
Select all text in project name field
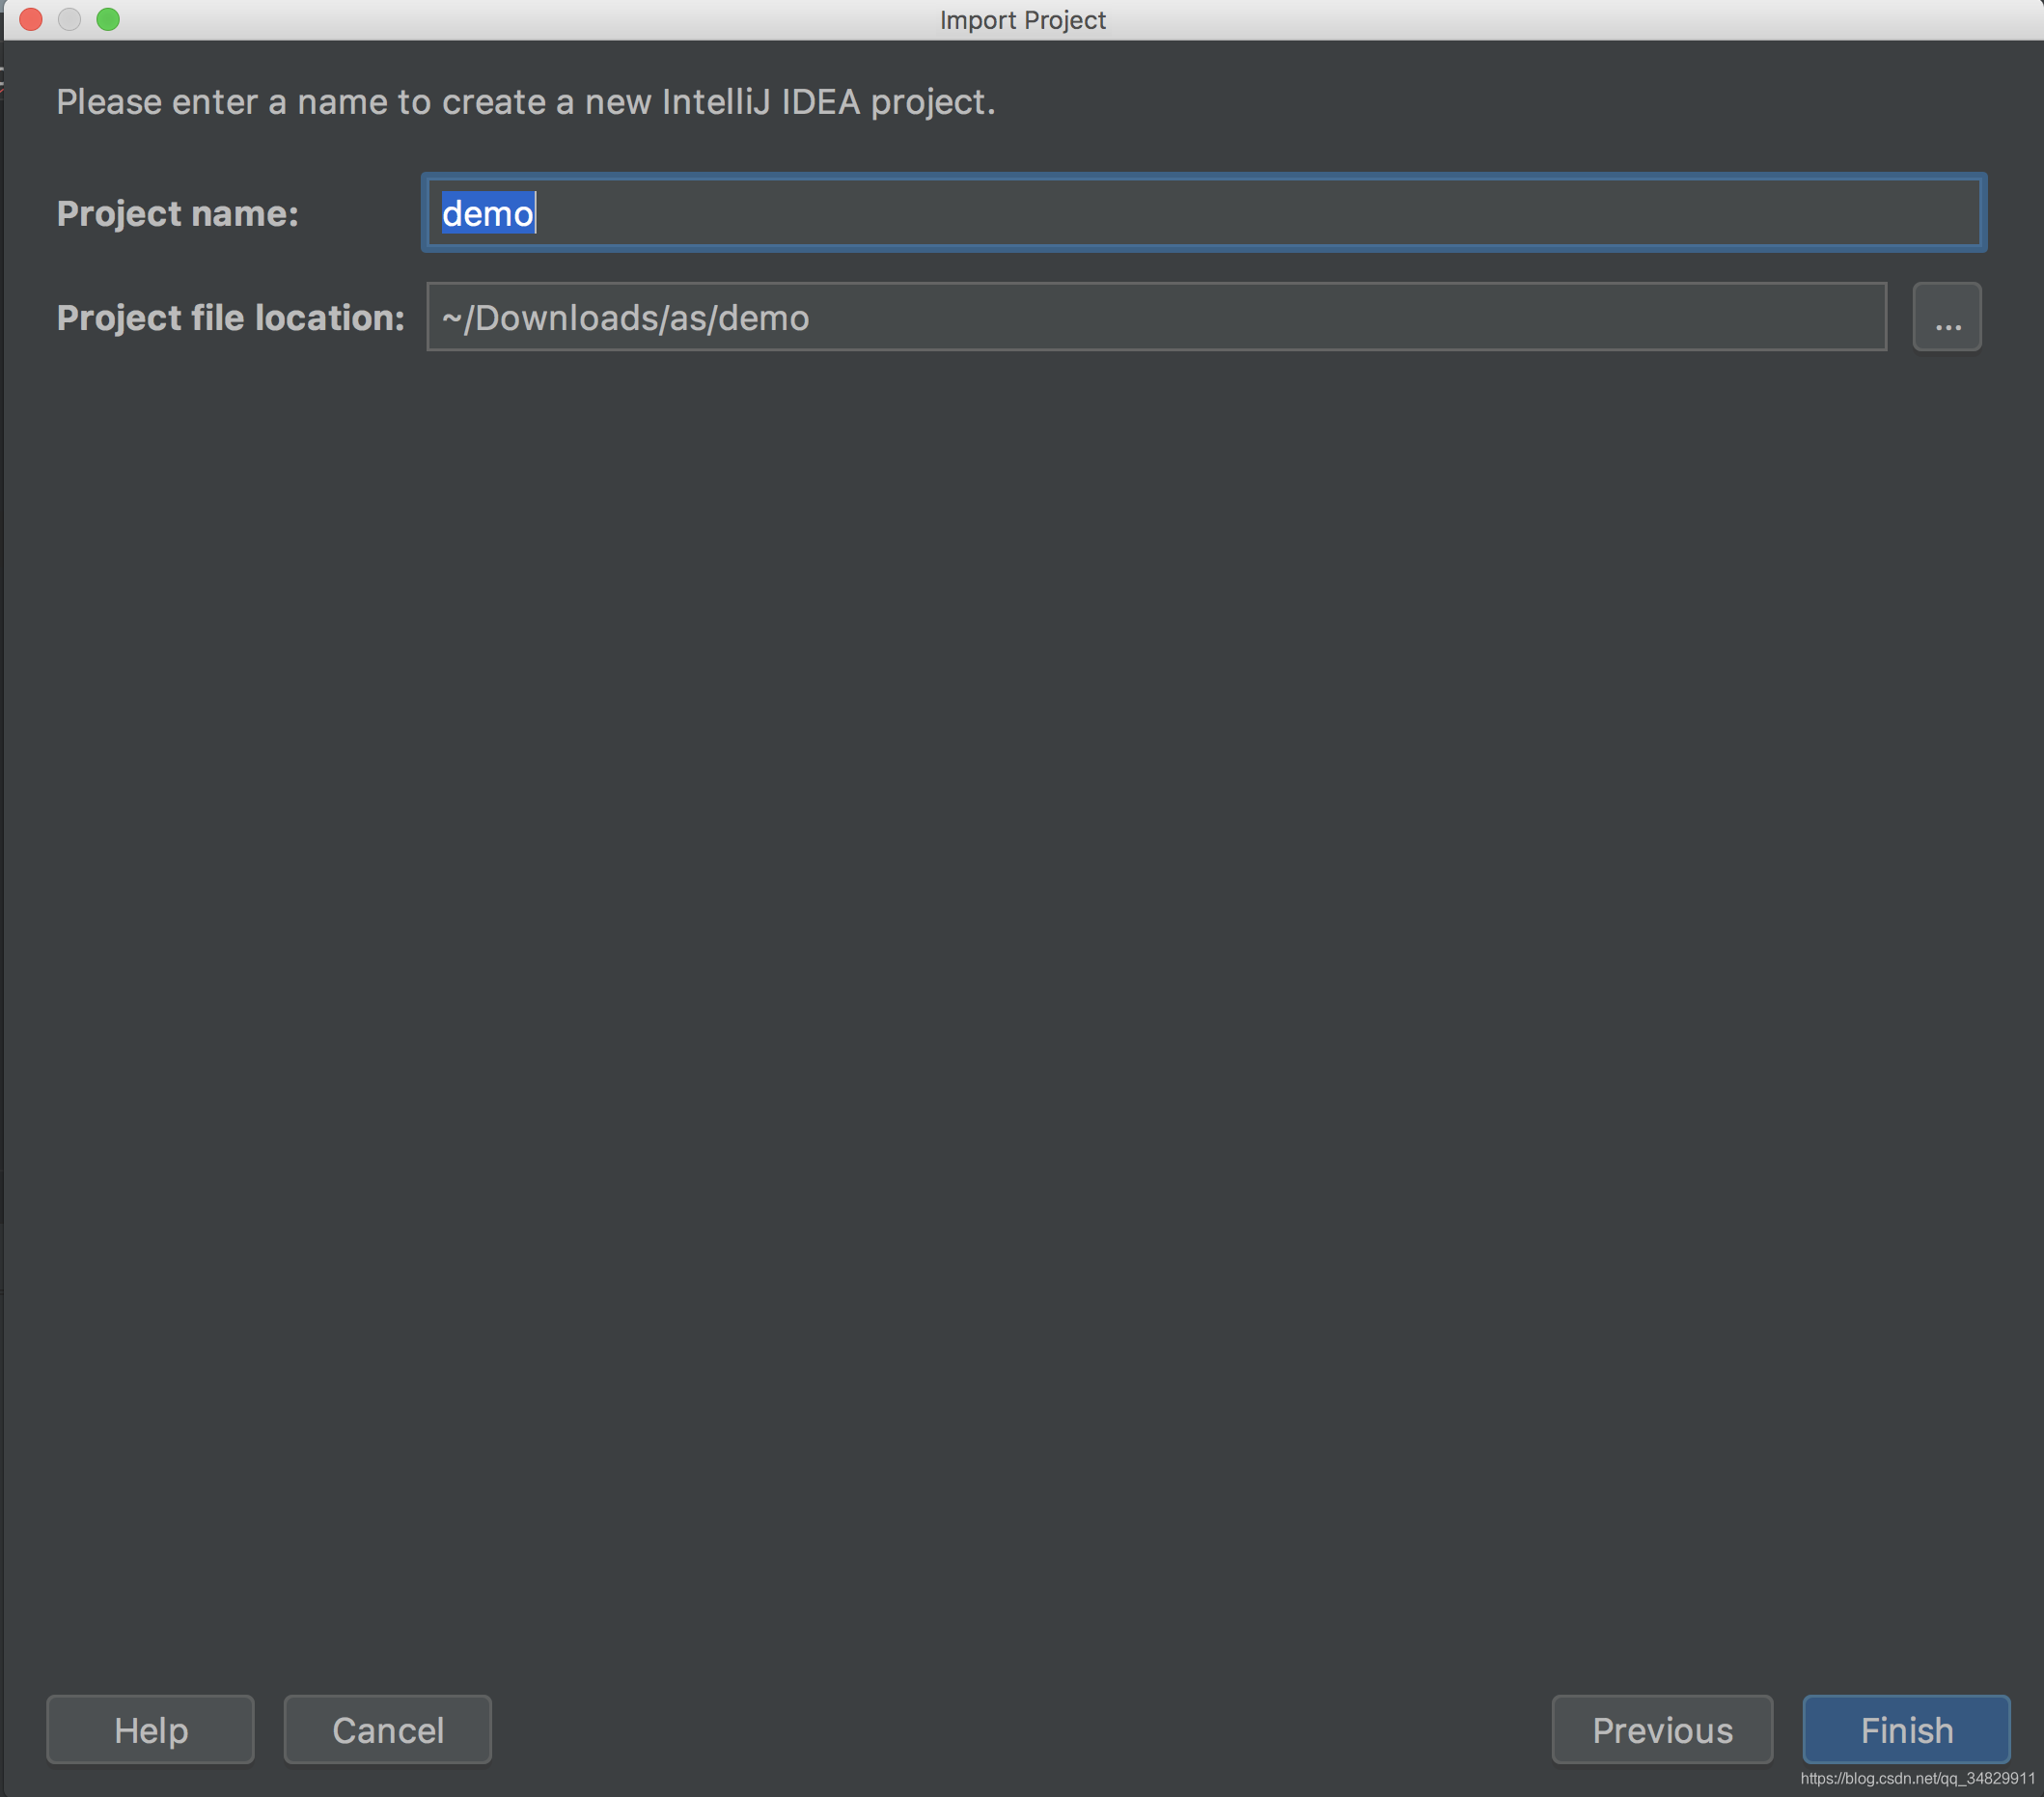click(1206, 212)
